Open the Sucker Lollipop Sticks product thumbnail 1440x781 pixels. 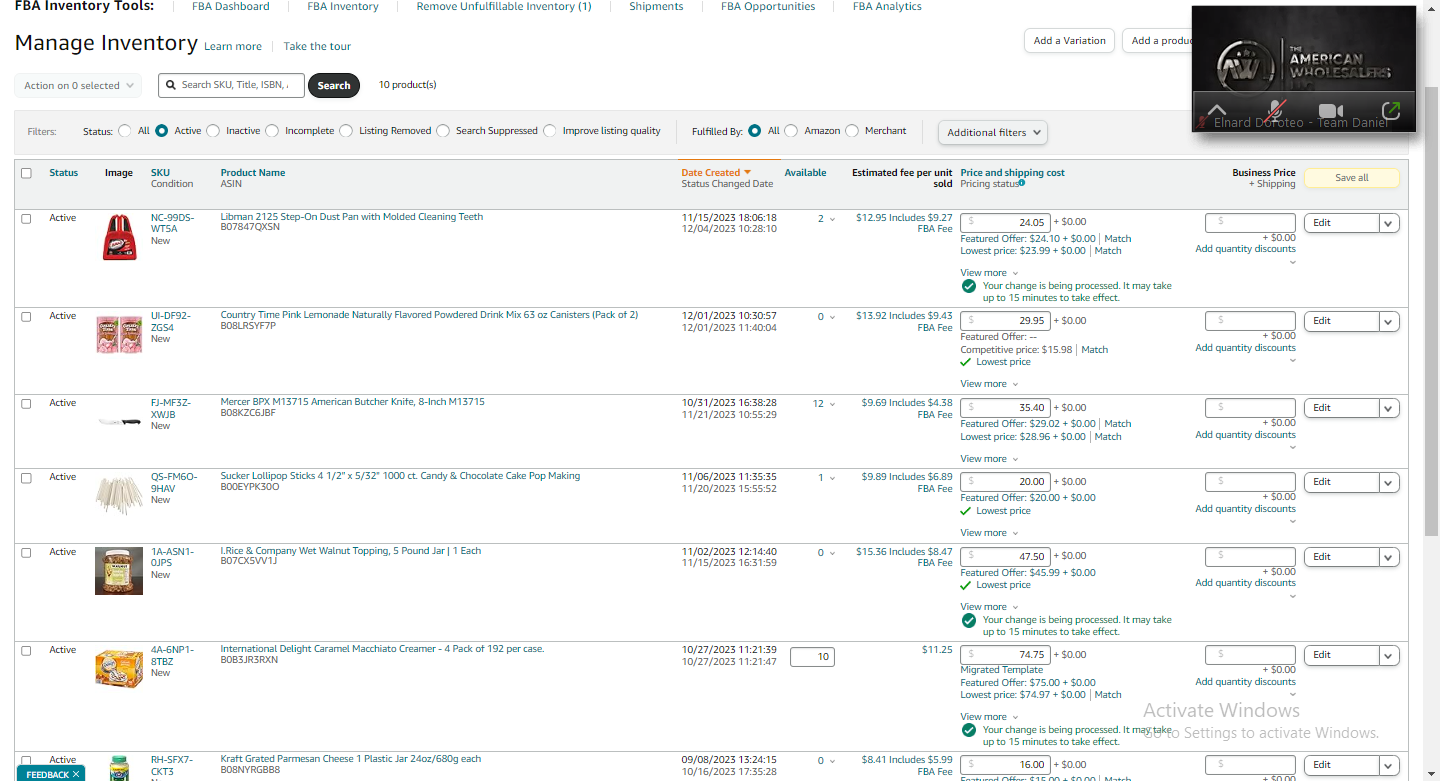[120, 496]
